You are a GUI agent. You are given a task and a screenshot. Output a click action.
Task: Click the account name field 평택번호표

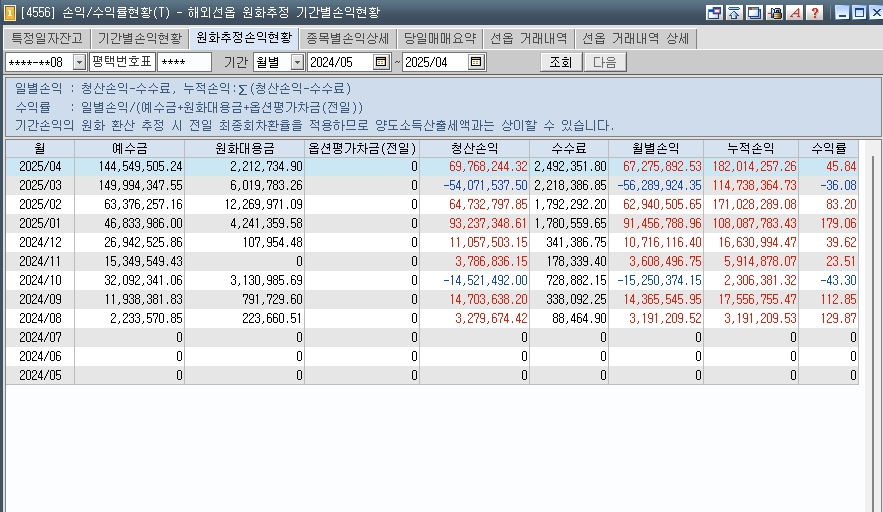coord(122,62)
